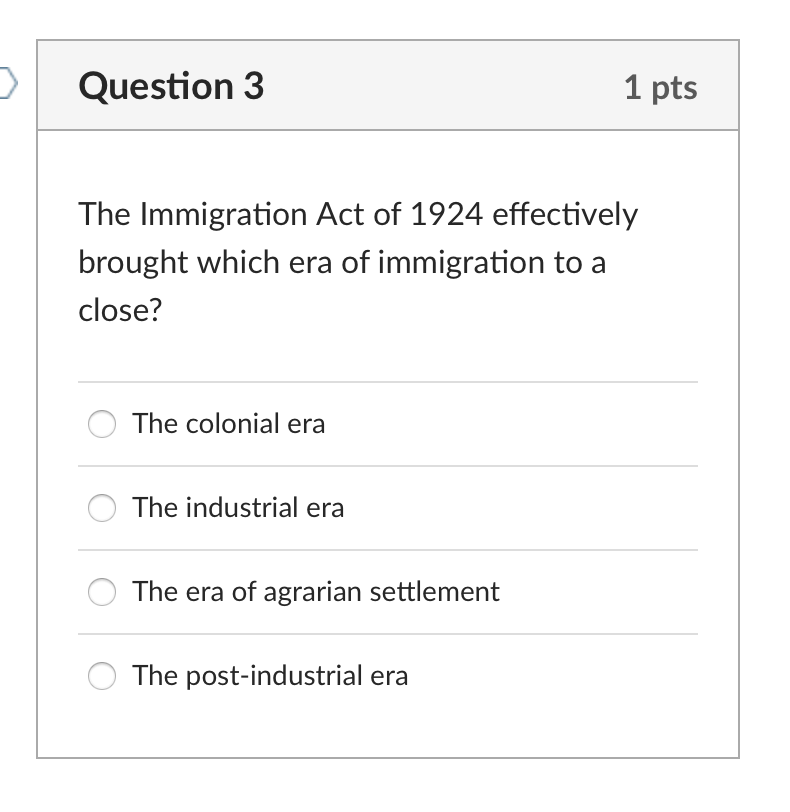
Task: Click the radio circle beside post-industrial era
Action: coord(101,676)
